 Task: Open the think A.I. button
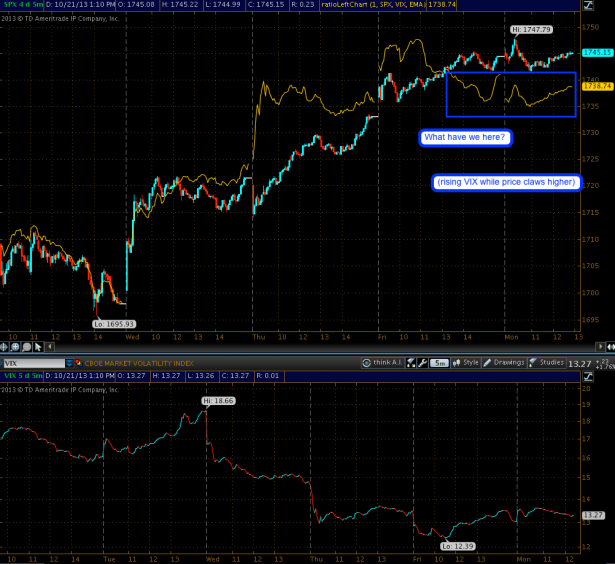tap(383, 363)
